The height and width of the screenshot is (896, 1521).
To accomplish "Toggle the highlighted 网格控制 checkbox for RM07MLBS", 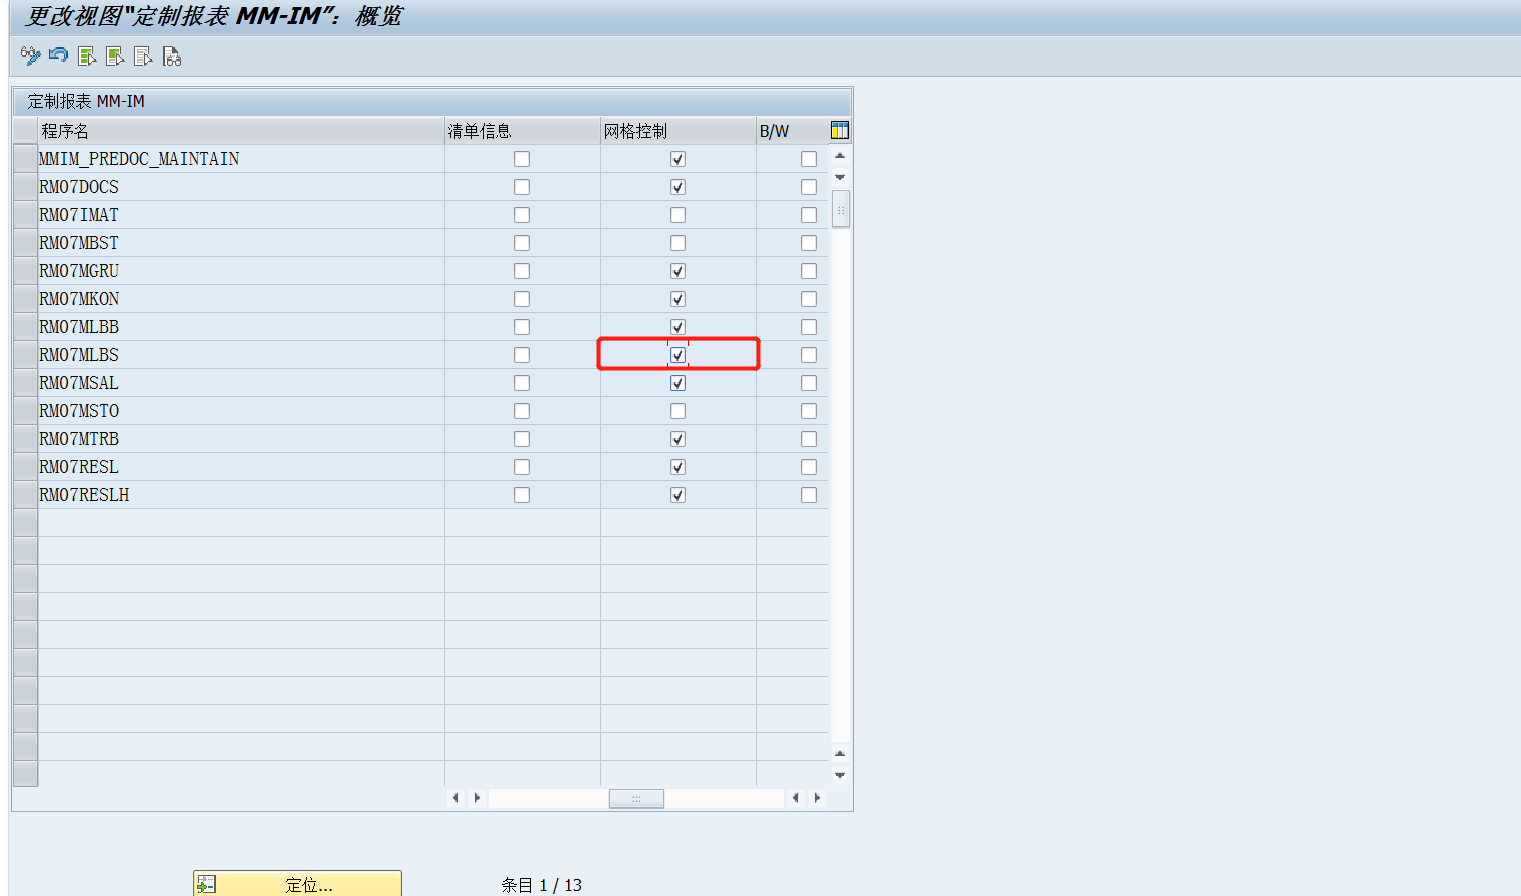I will [677, 354].
